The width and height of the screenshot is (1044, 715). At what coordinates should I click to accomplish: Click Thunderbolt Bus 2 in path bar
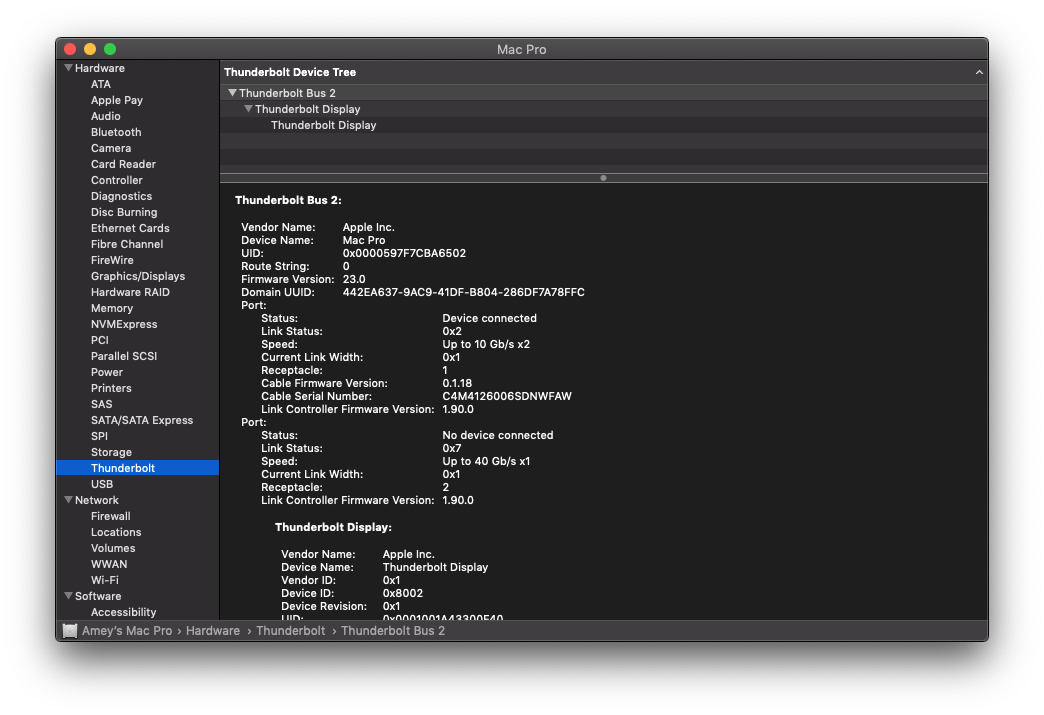click(393, 630)
